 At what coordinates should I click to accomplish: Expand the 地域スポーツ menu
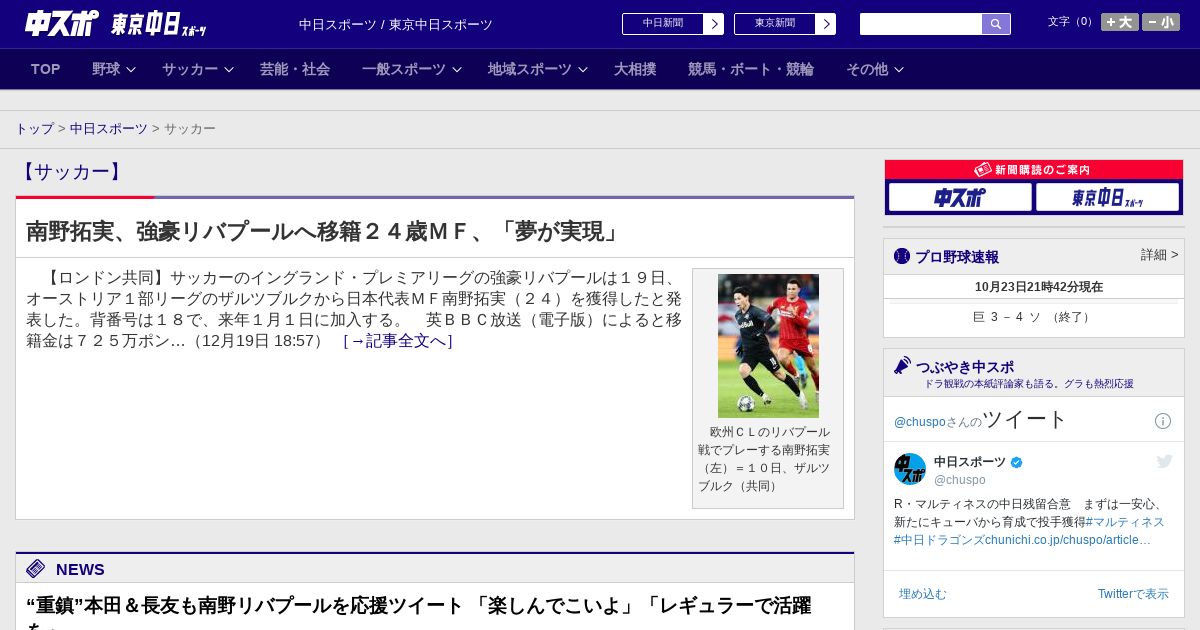tap(538, 69)
